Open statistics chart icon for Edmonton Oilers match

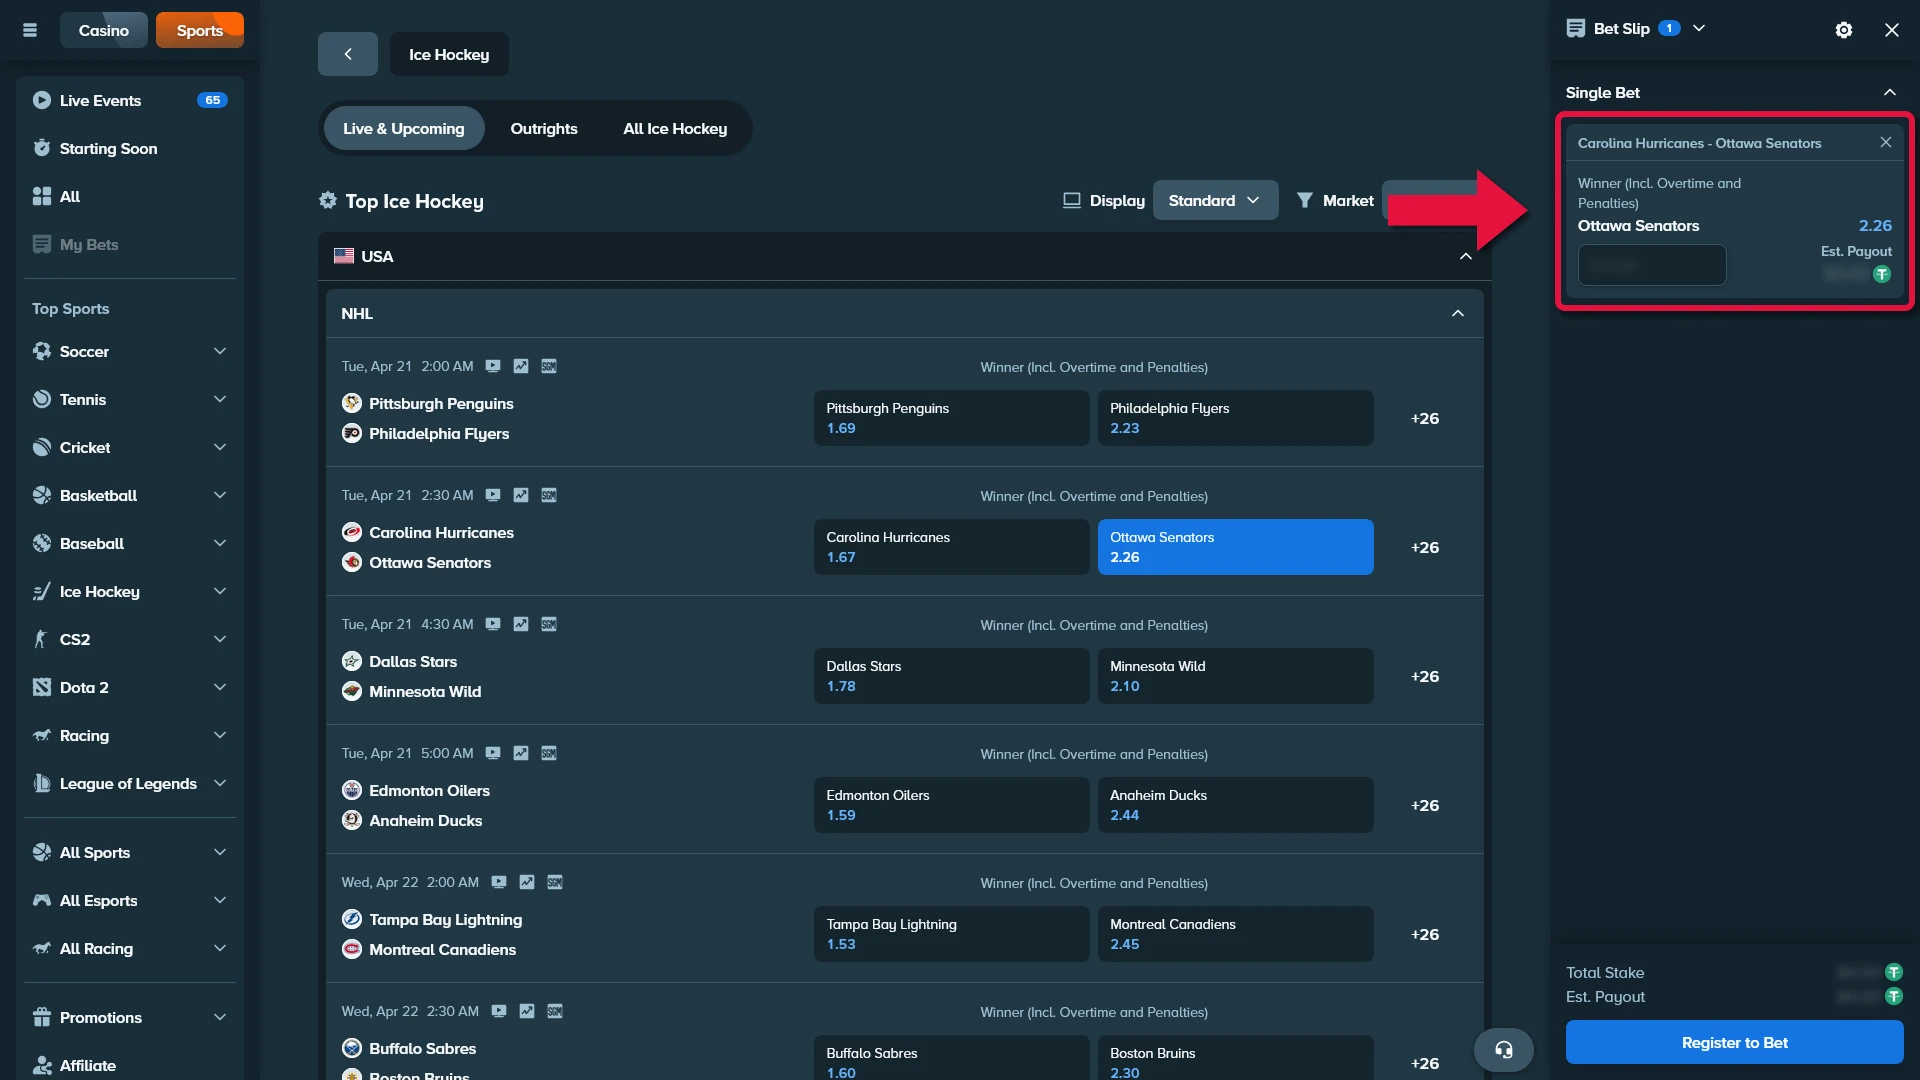pyautogui.click(x=521, y=753)
